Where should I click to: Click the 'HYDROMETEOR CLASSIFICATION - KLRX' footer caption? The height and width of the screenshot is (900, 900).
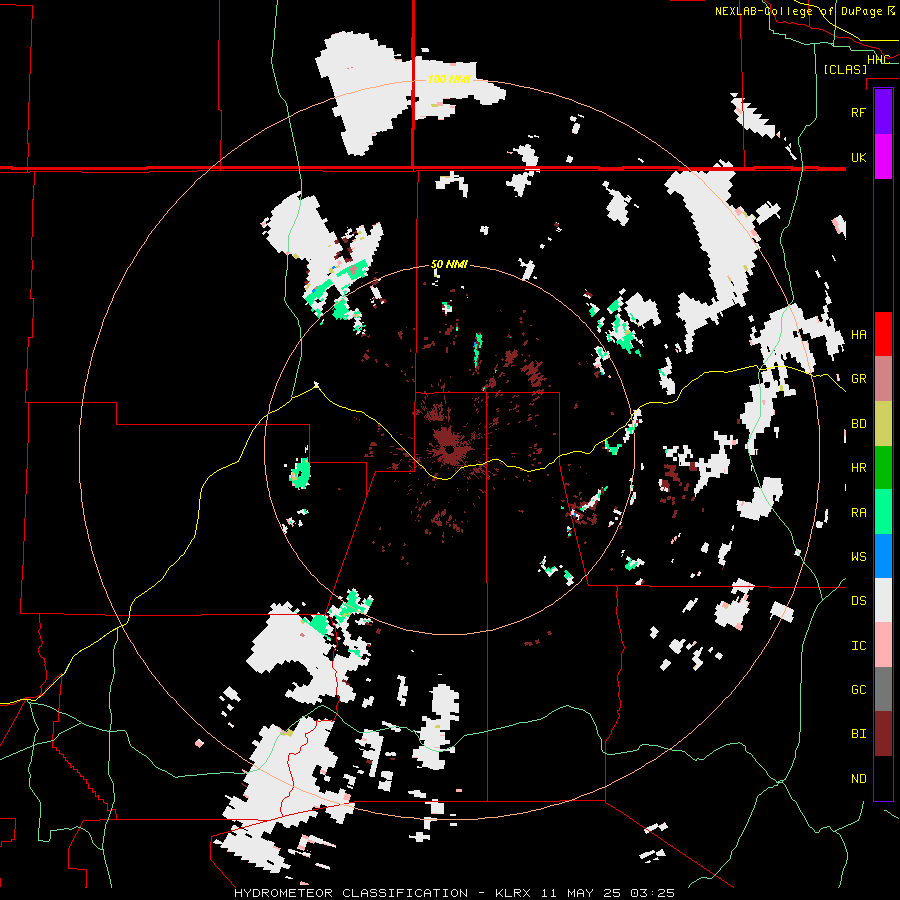tap(382, 893)
